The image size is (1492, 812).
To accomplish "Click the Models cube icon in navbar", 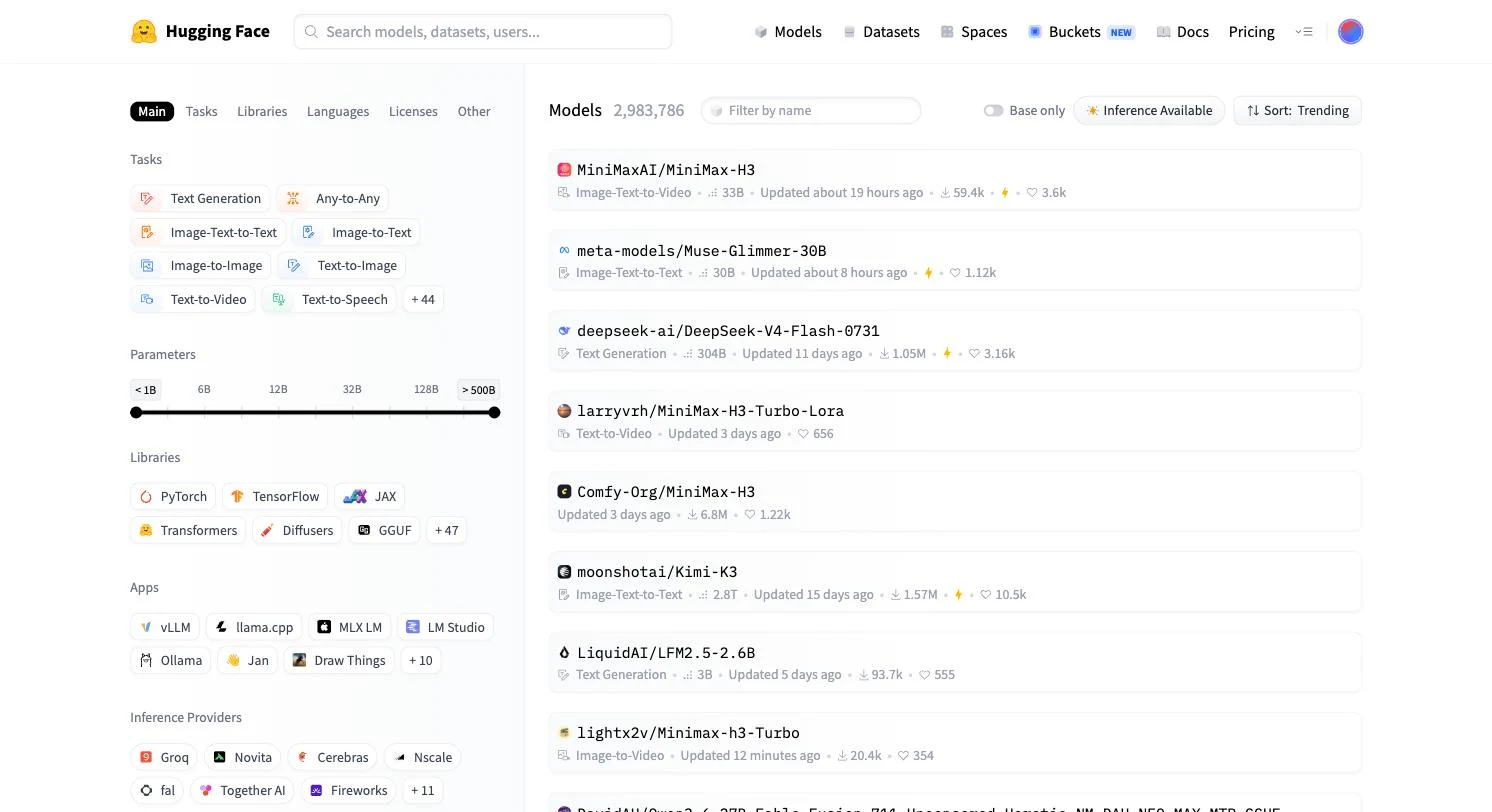I will (x=761, y=32).
